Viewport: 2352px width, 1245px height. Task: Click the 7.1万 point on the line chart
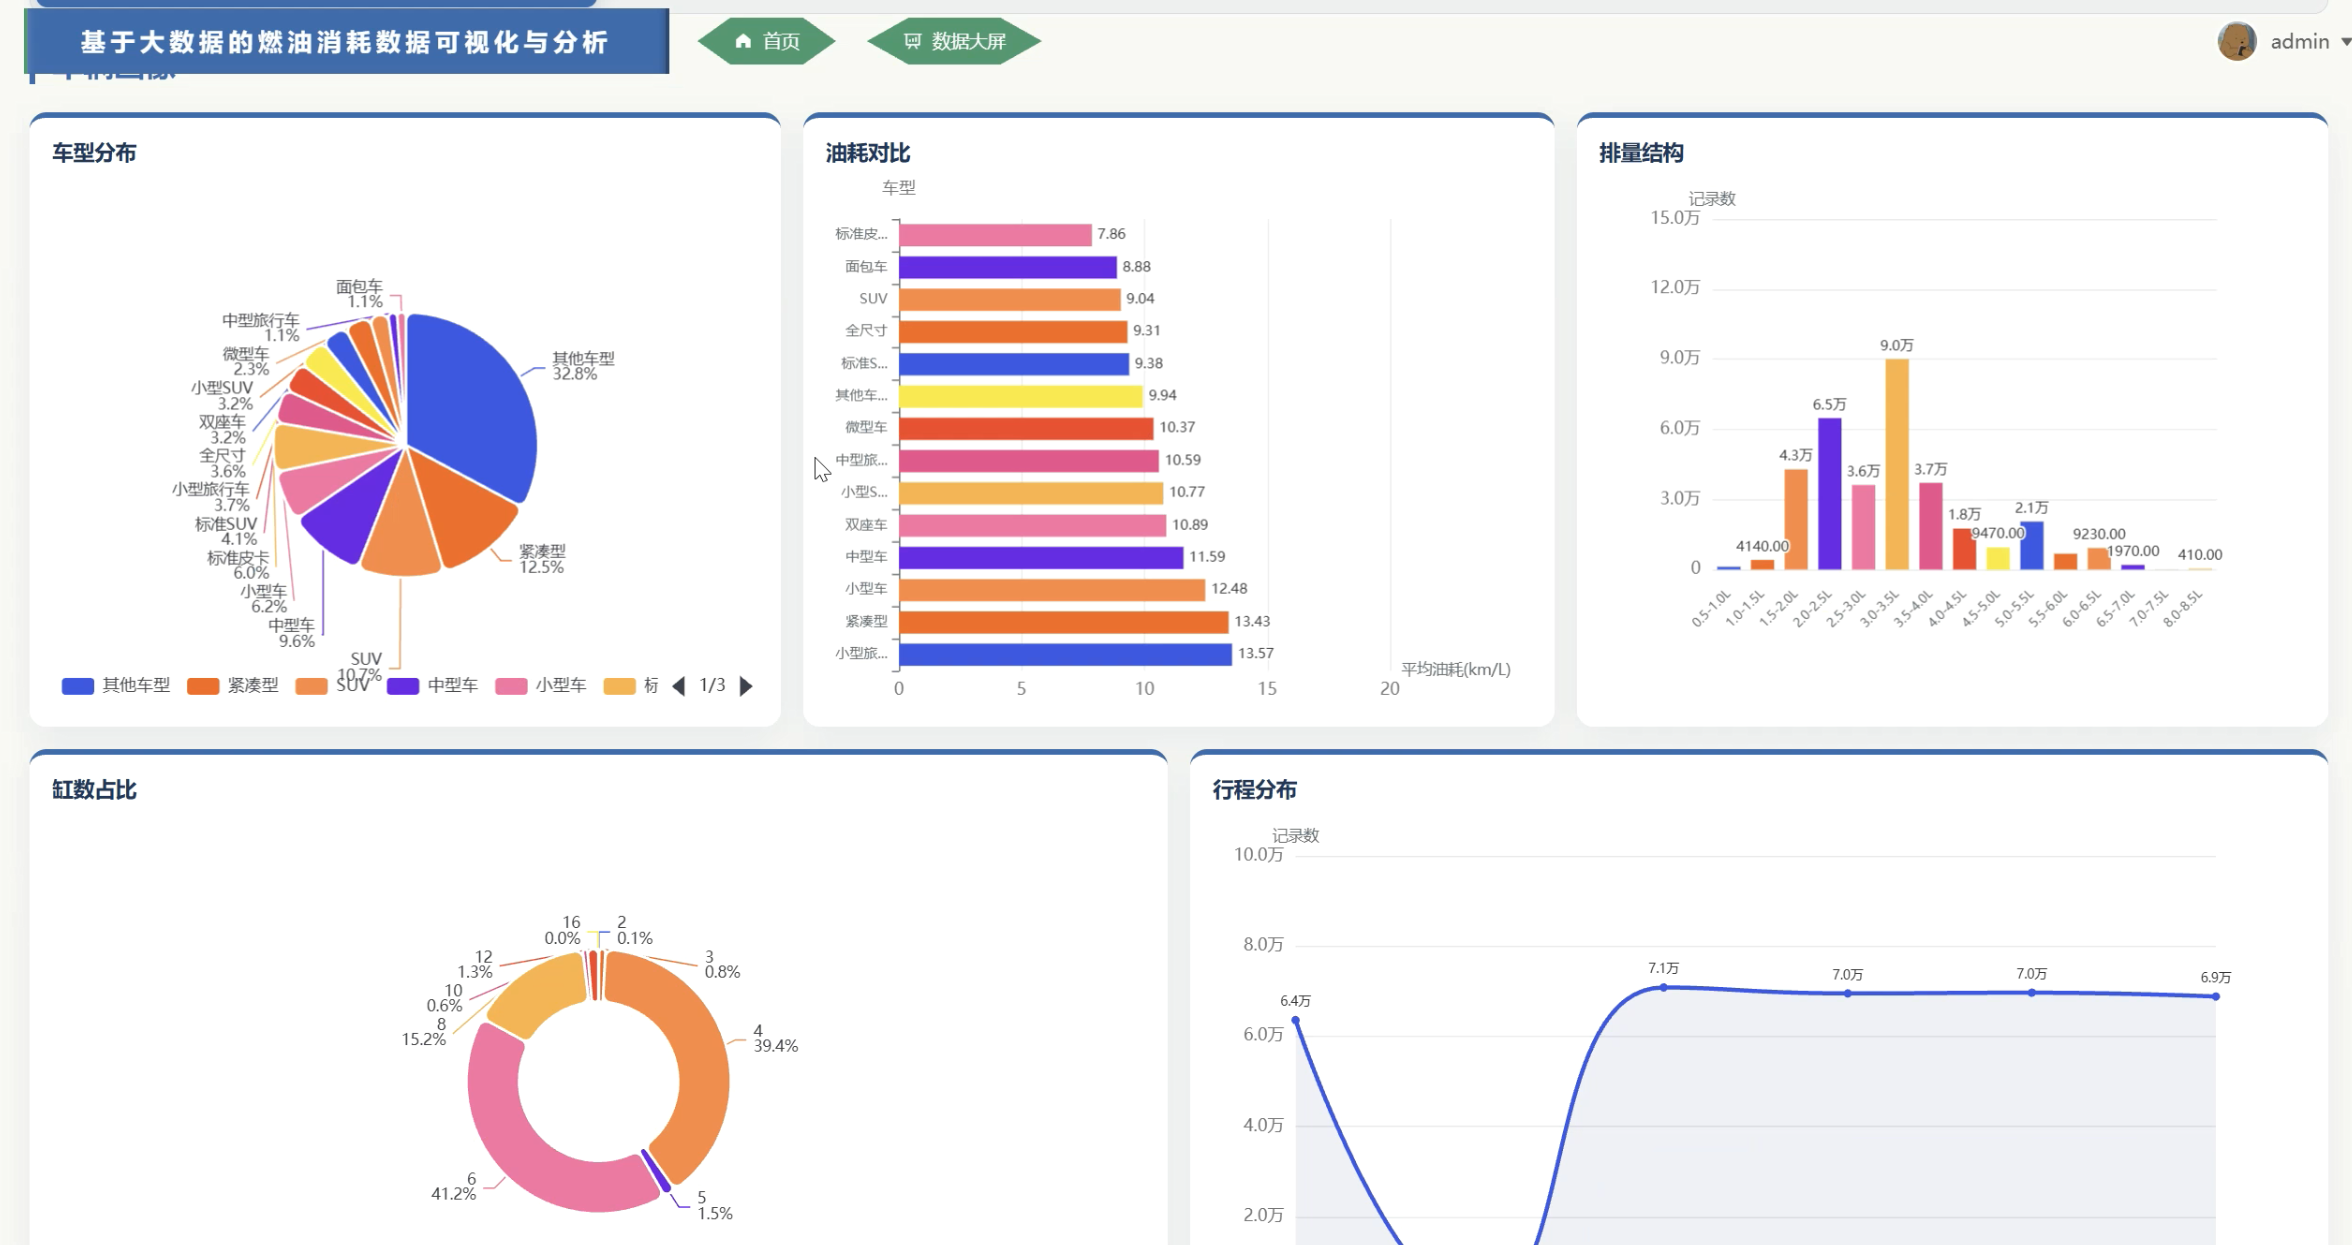point(1664,987)
